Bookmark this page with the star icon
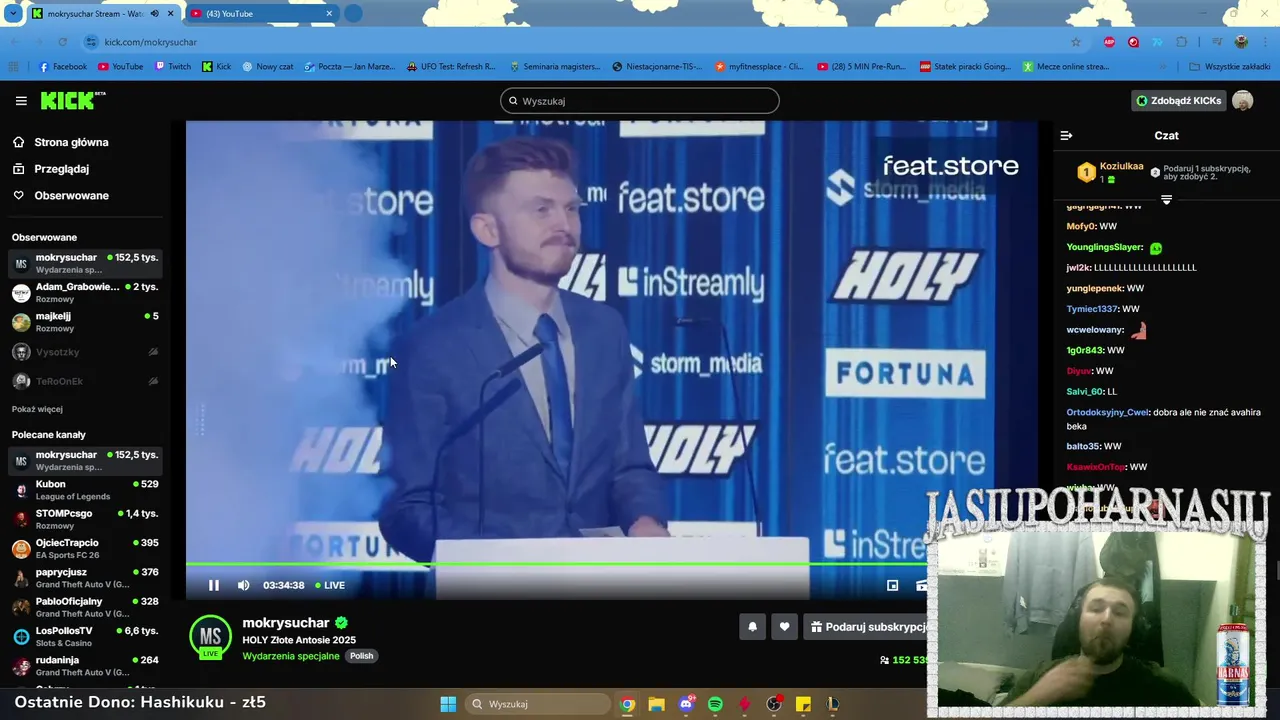Image resolution: width=1280 pixels, height=720 pixels. (1076, 42)
